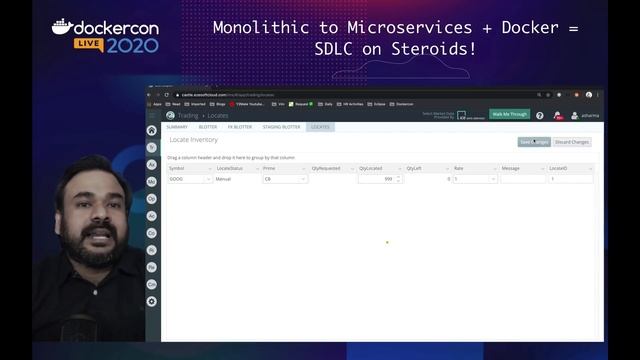This screenshot has height=360, width=640.
Task: Open the Blogs bookmark folder
Action: pyautogui.click(x=218, y=104)
